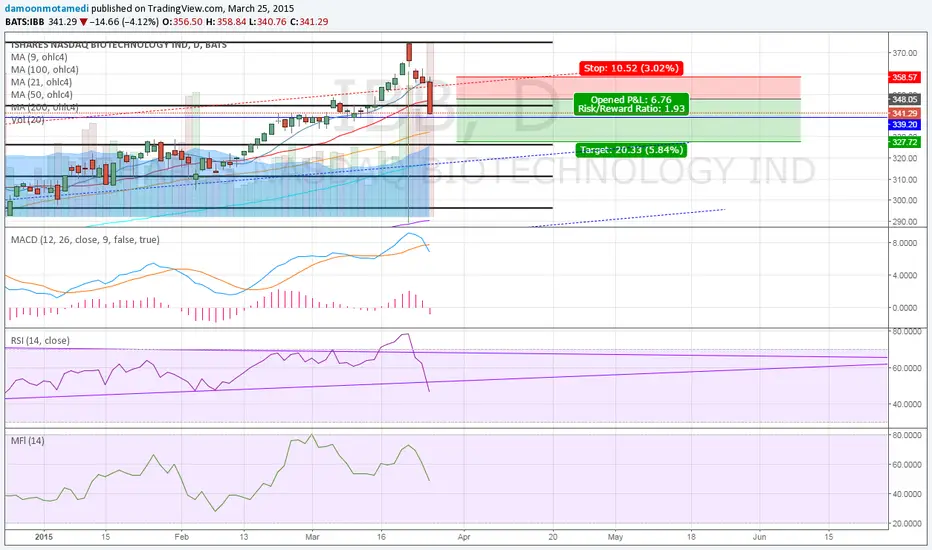932x550 pixels.
Task: Click the 310.00 price axis label
Action: pos(904,180)
